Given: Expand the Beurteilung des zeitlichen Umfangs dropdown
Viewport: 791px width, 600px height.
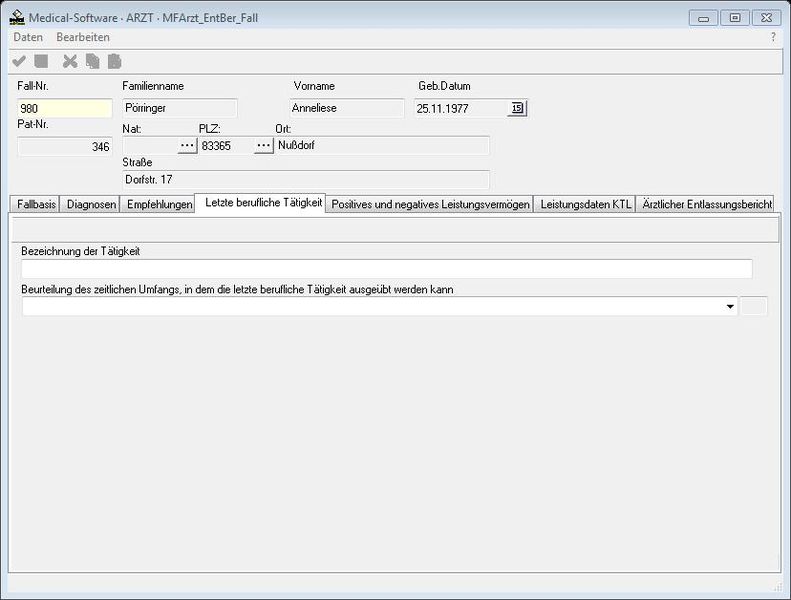Looking at the screenshot, I should (731, 307).
